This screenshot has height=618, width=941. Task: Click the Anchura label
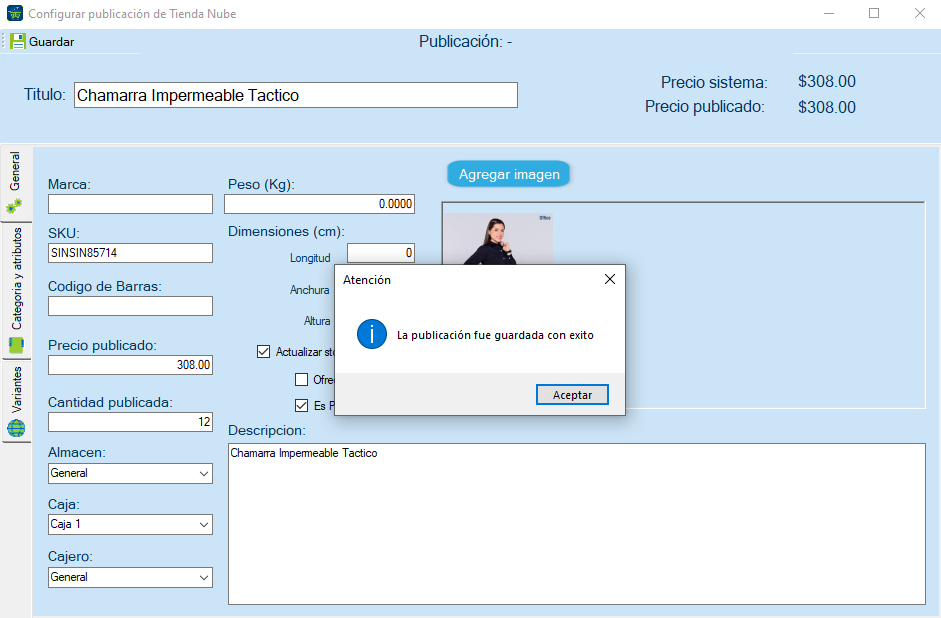point(310,290)
